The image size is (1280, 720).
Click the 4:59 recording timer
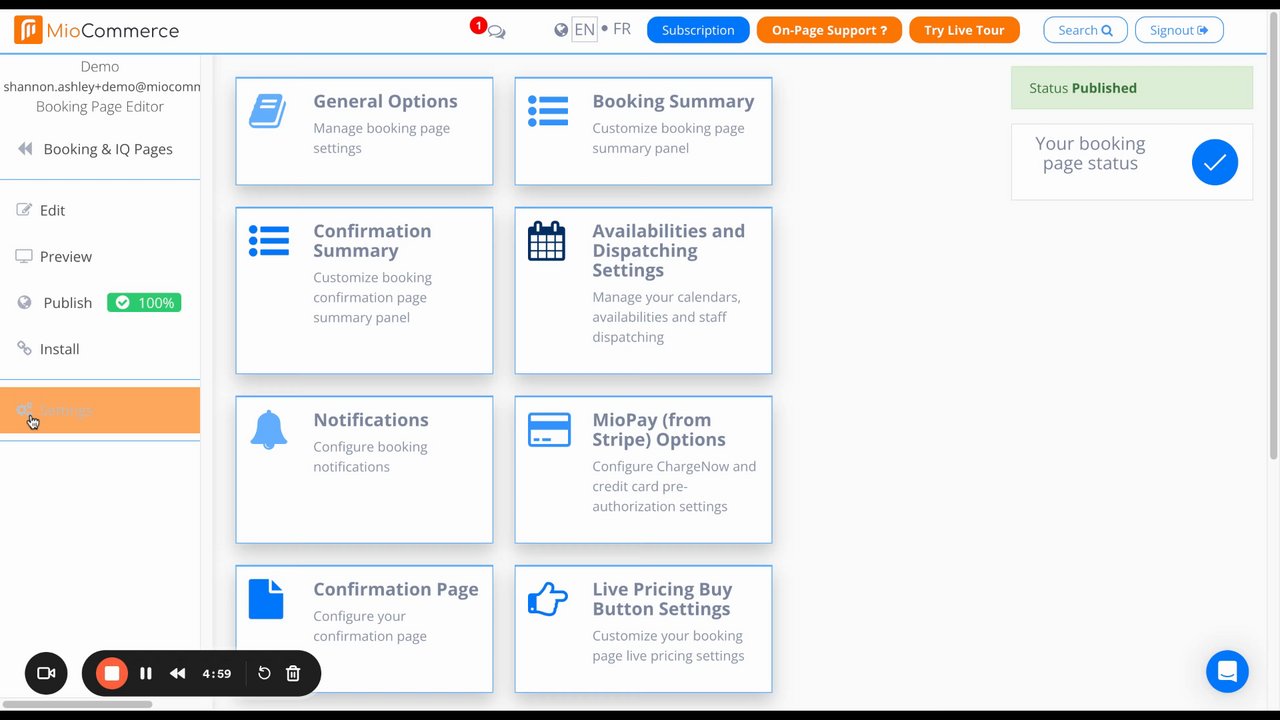click(217, 674)
